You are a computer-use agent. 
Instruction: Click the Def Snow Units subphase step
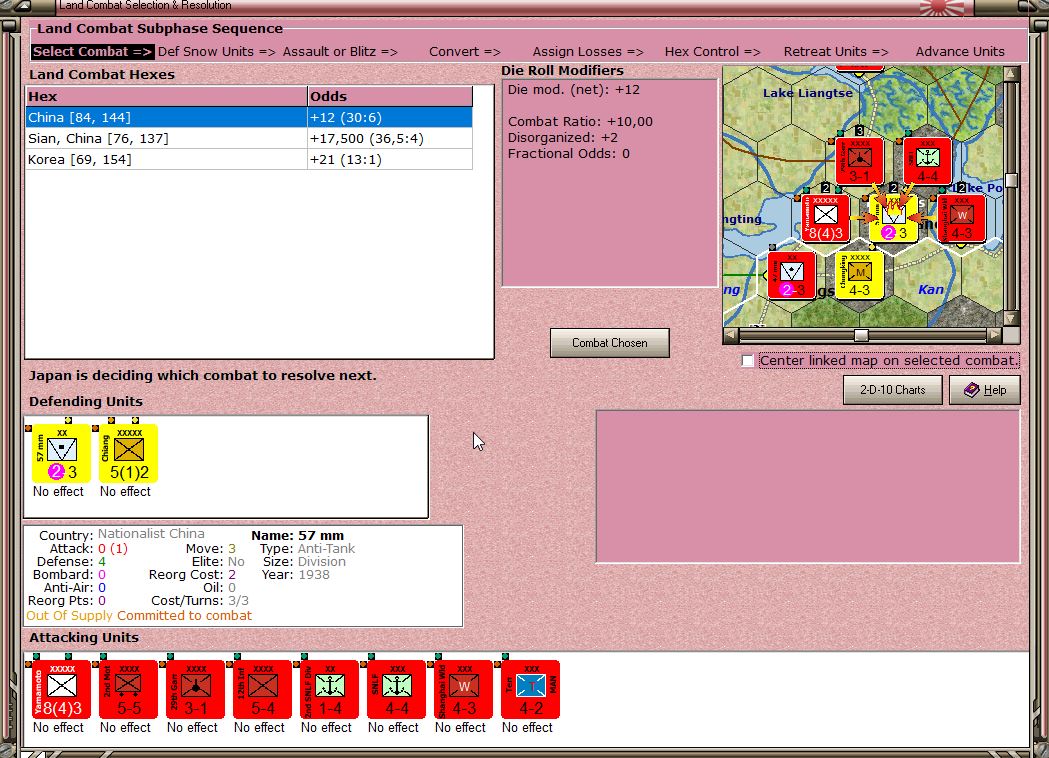point(216,52)
